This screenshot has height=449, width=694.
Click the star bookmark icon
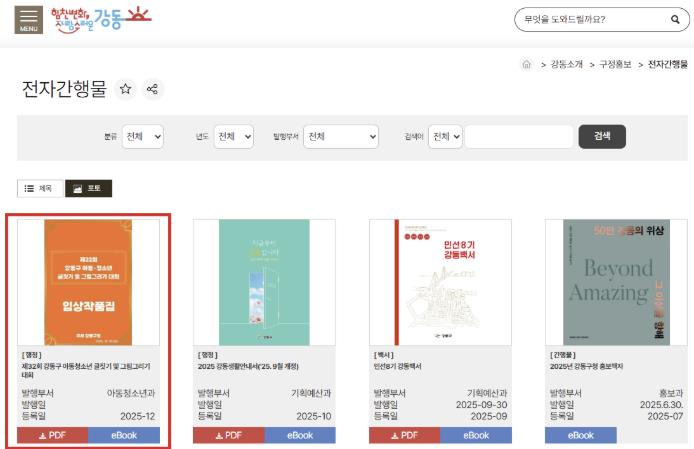(x=126, y=89)
